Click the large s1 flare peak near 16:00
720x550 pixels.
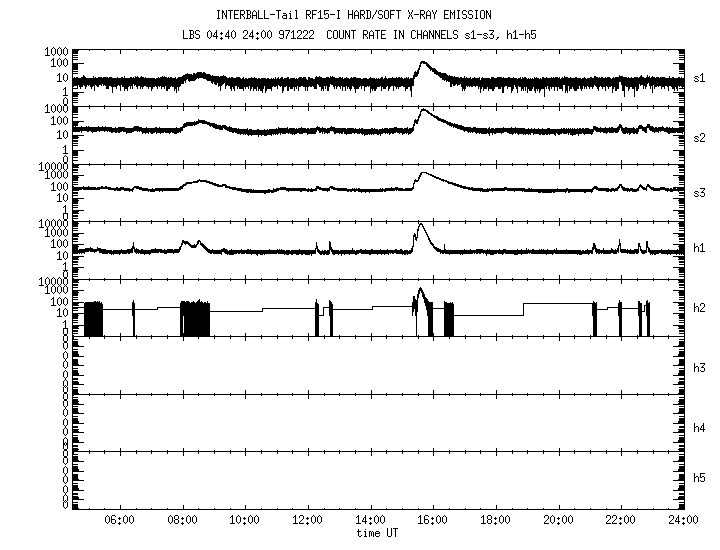click(x=424, y=64)
